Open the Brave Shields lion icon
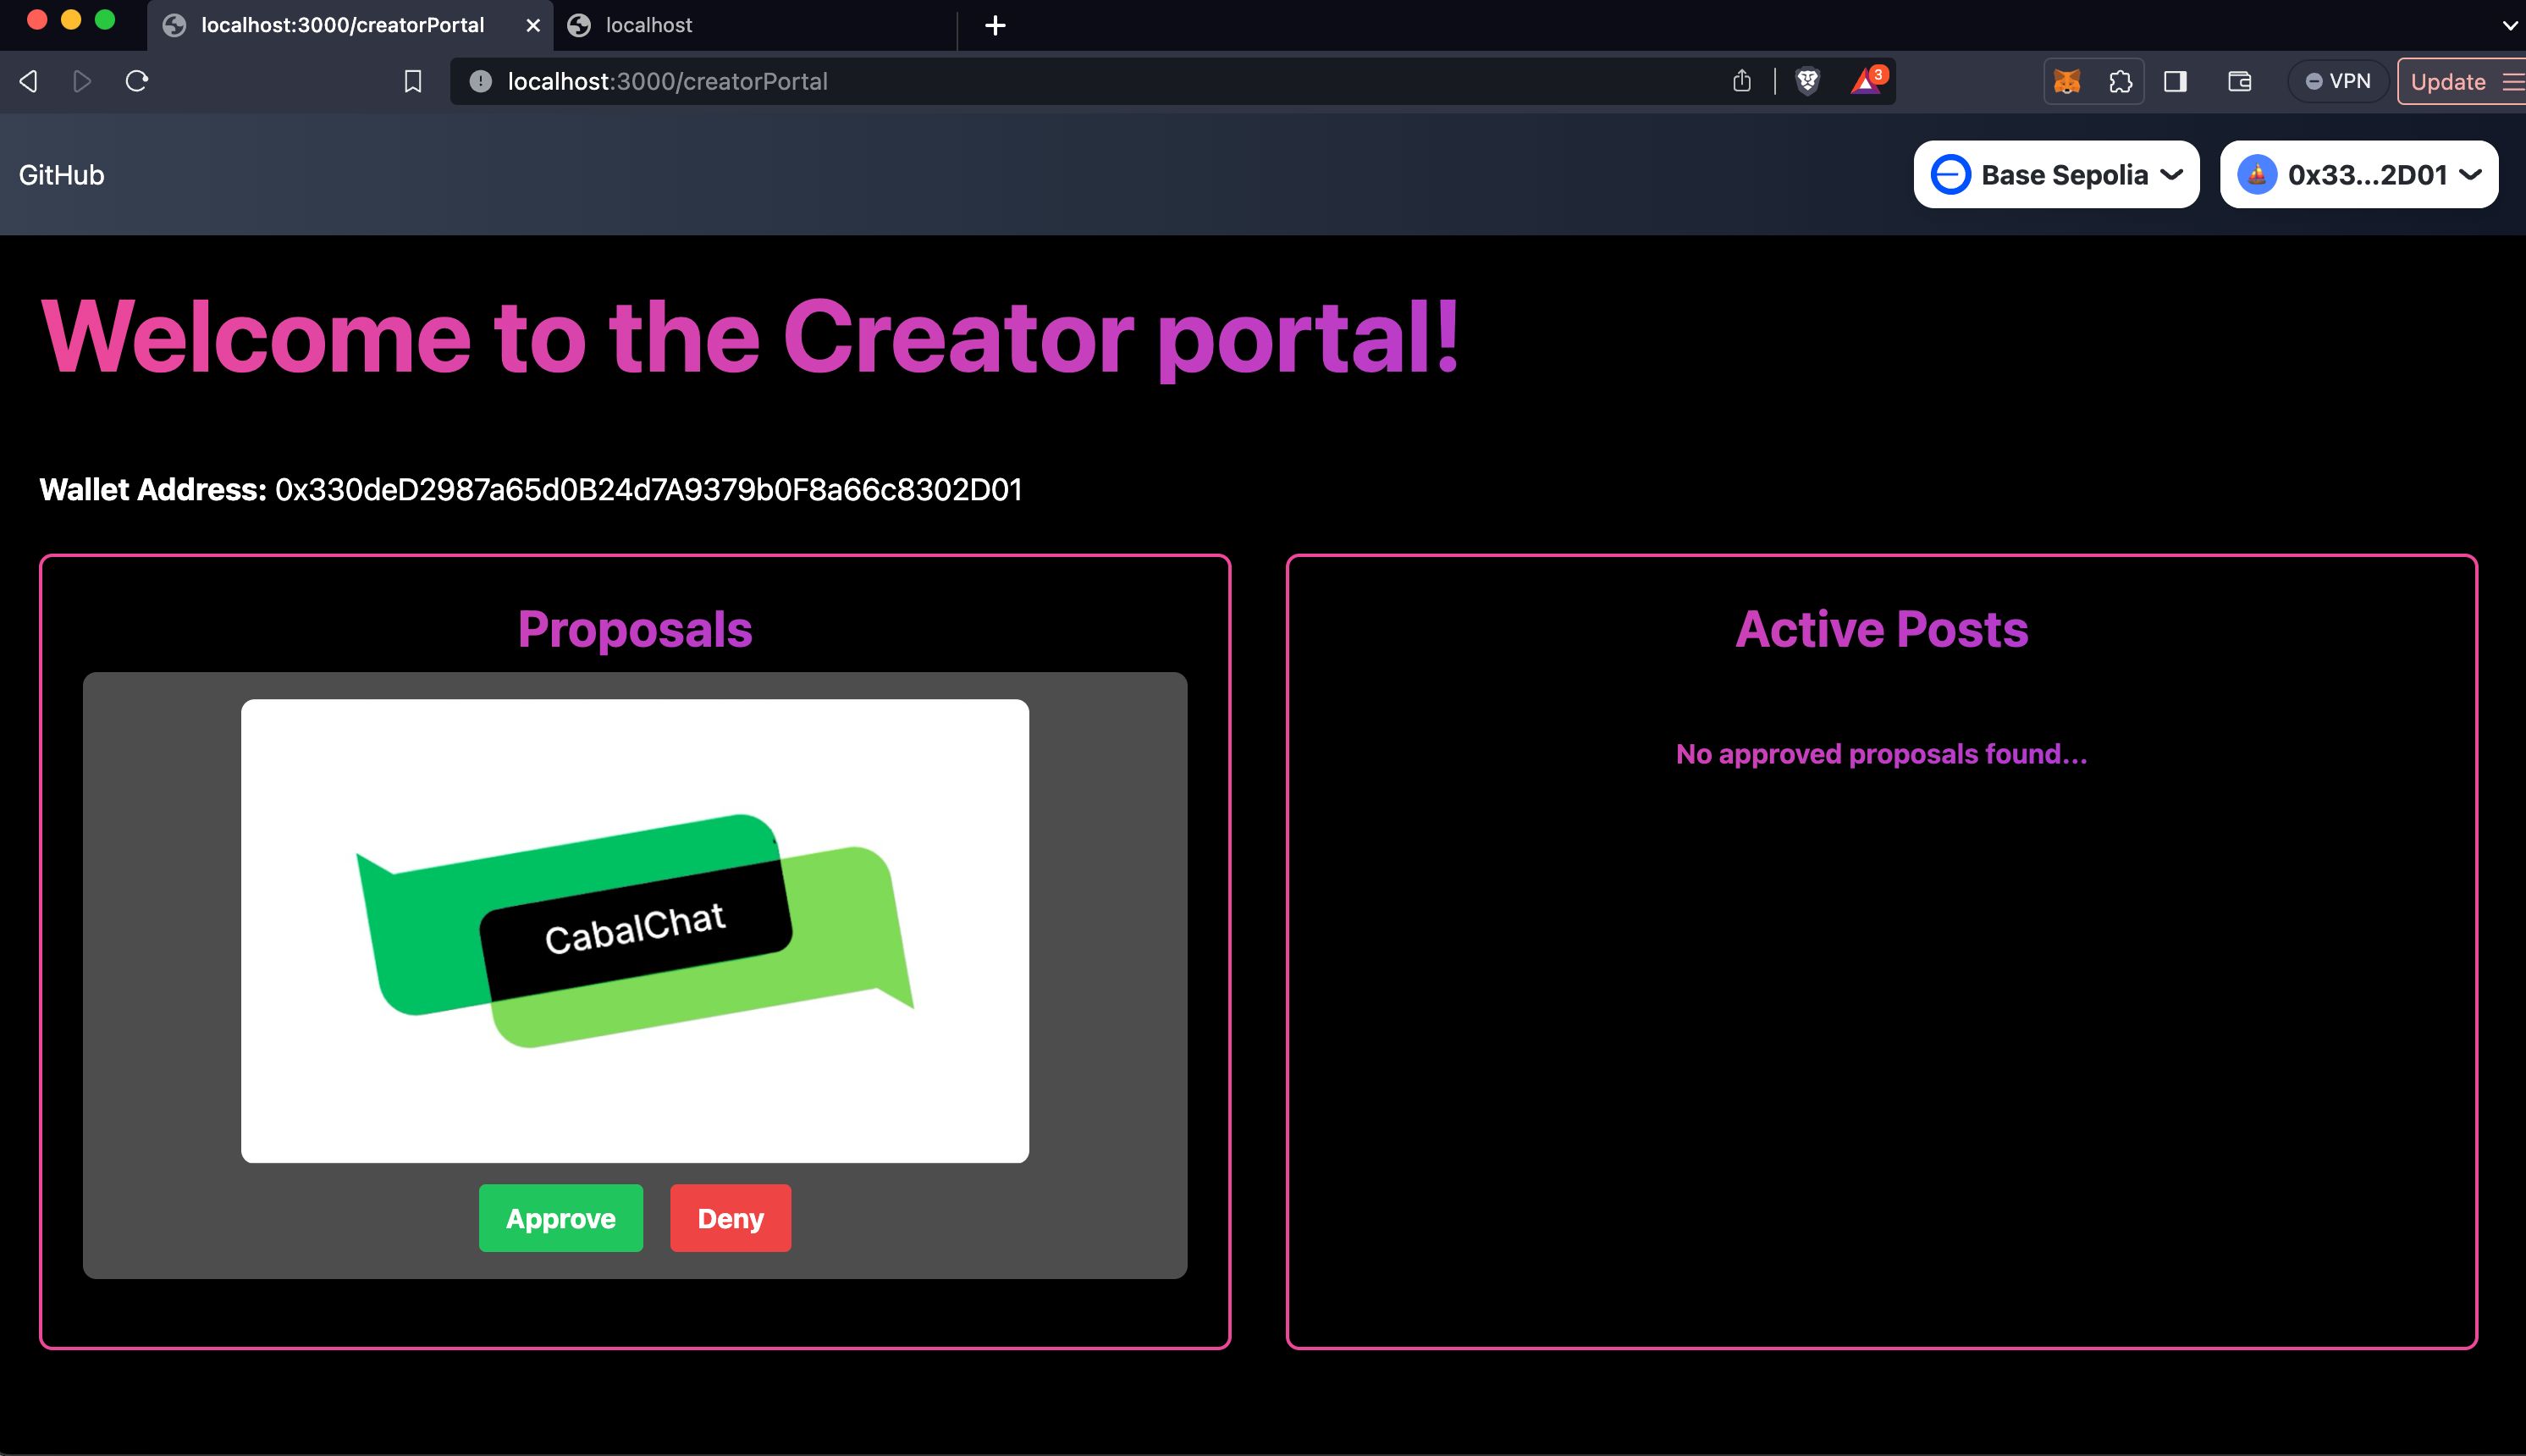 click(1808, 81)
